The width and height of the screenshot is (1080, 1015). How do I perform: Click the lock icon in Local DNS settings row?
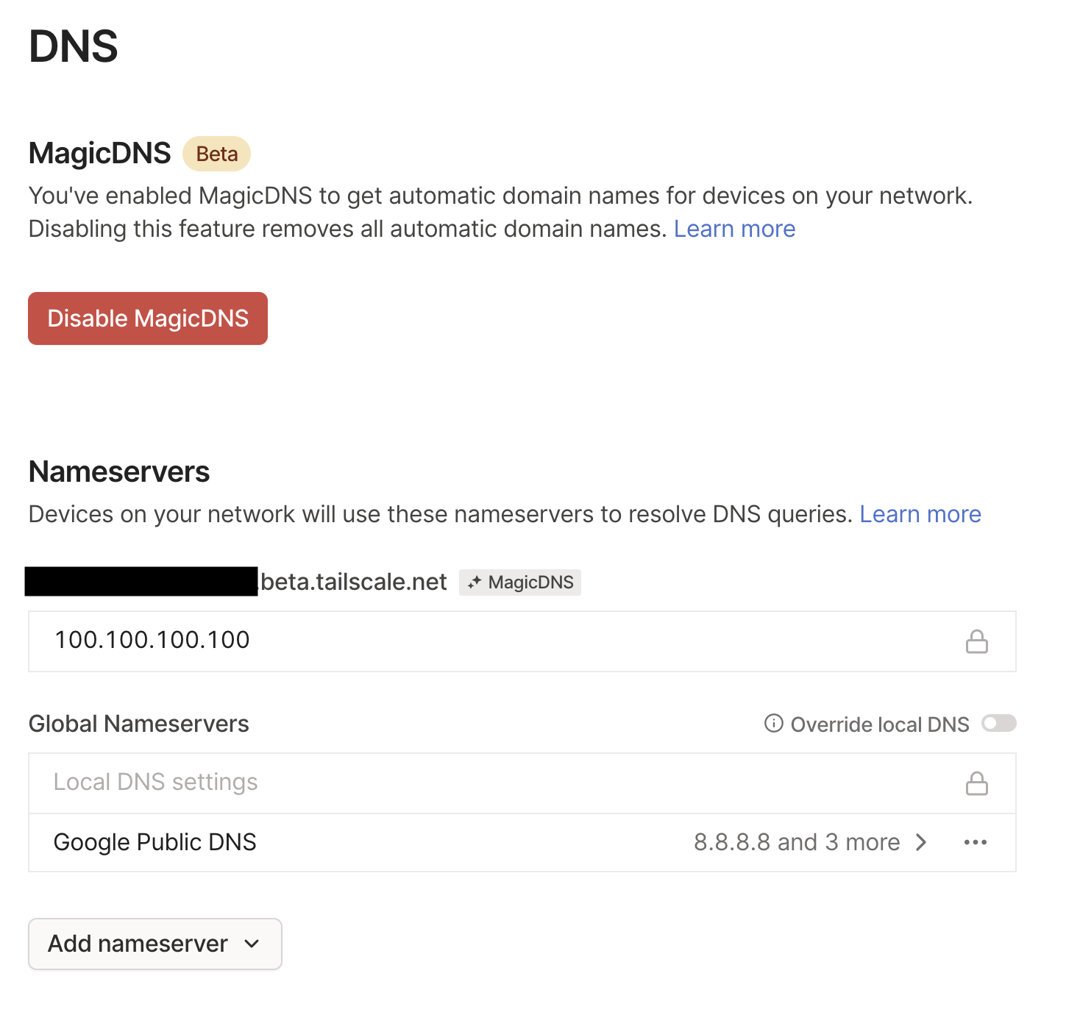(976, 783)
